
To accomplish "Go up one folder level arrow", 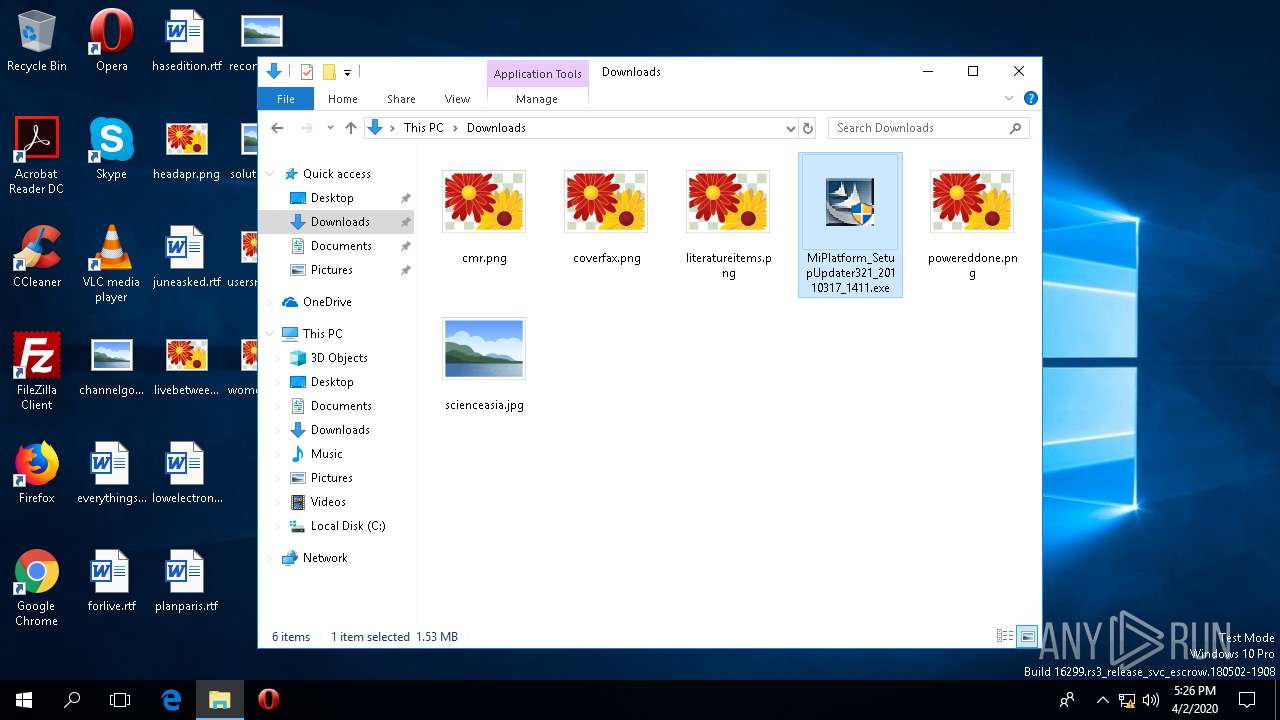I will (350, 128).
